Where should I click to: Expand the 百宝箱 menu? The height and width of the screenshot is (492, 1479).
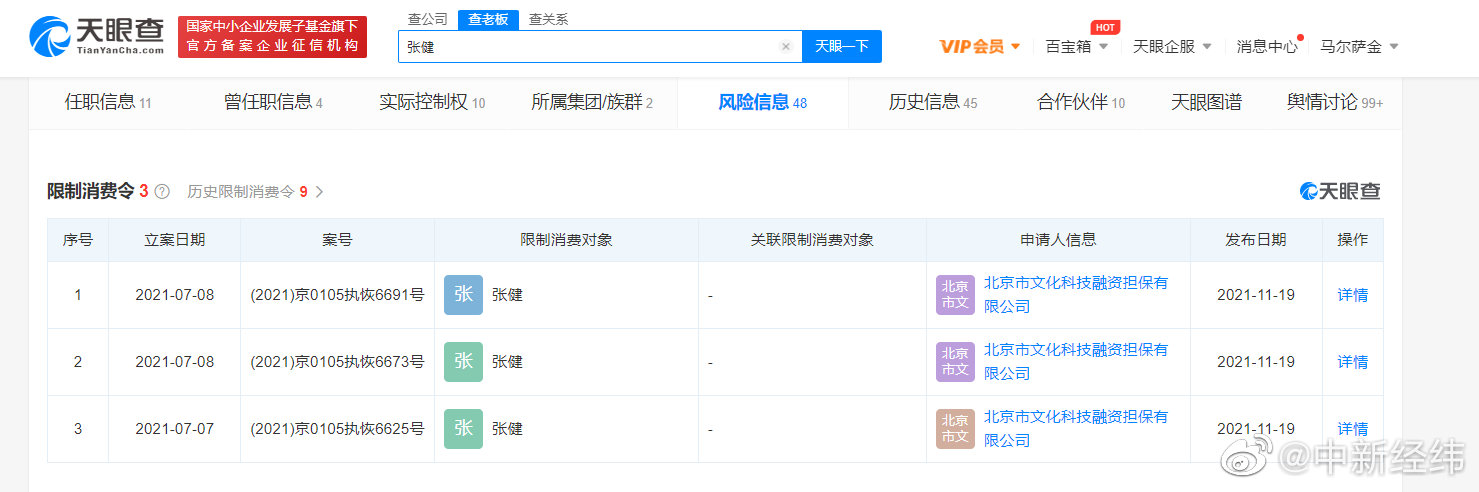click(1077, 46)
